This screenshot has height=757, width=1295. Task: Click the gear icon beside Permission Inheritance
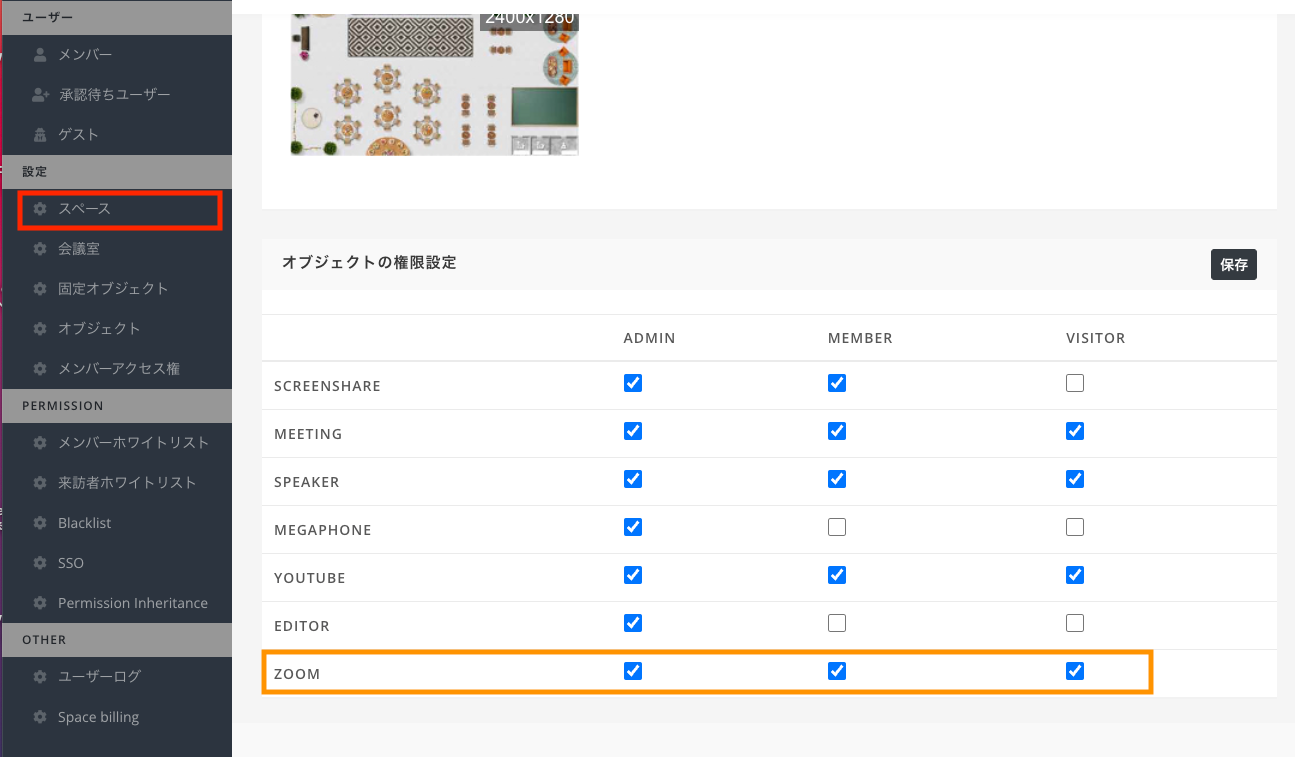tap(40, 603)
